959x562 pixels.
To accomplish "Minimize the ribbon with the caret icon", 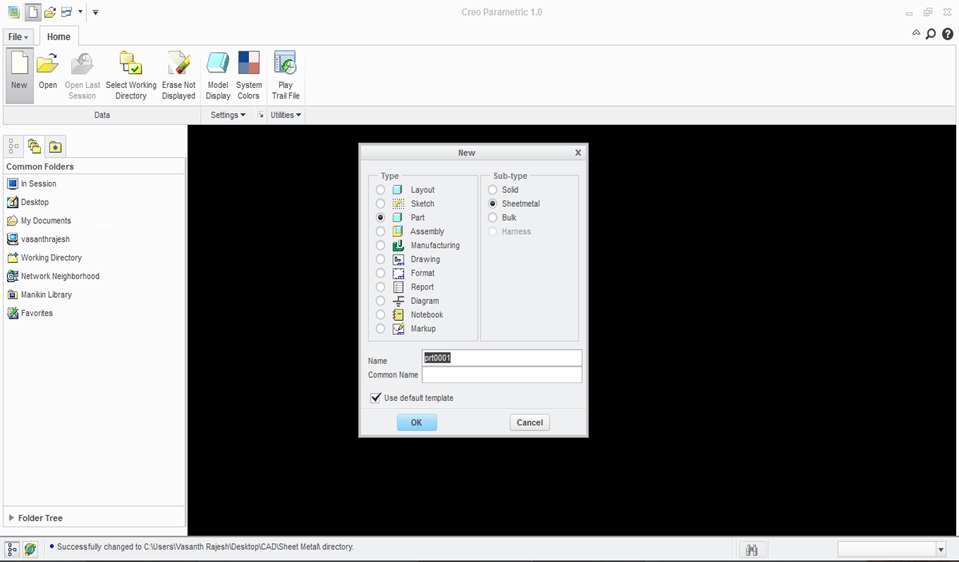I will [x=916, y=34].
